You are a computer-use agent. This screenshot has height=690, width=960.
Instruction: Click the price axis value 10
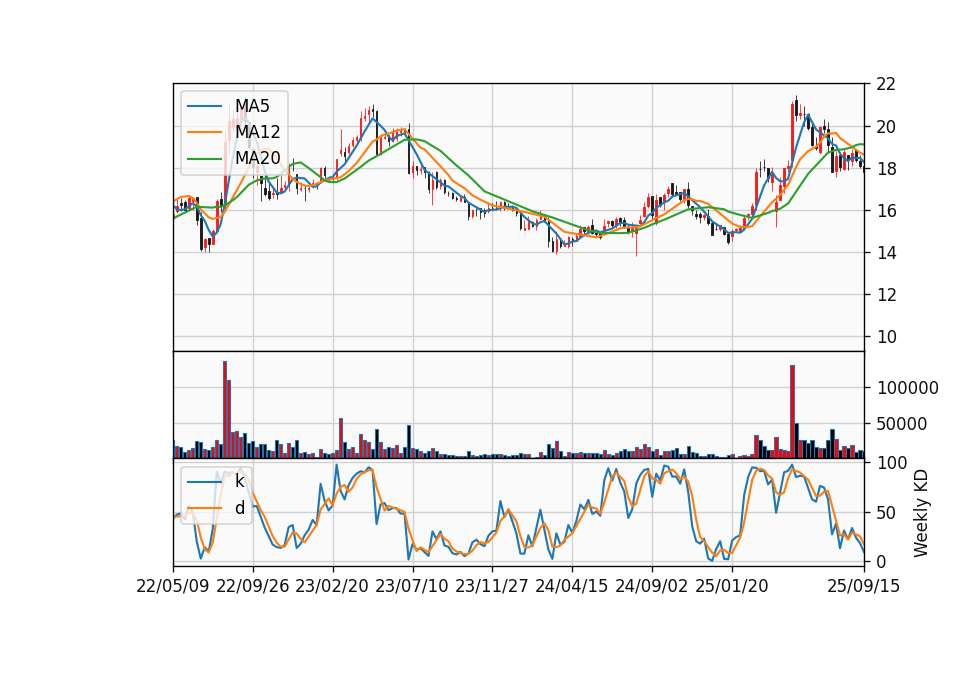click(x=886, y=336)
